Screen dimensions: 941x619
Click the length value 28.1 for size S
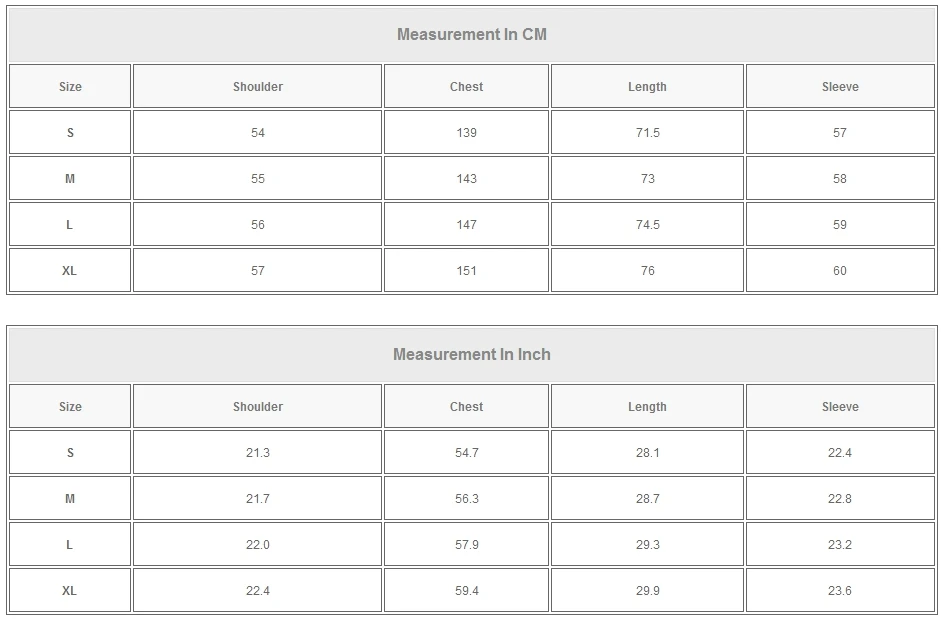[648, 453]
